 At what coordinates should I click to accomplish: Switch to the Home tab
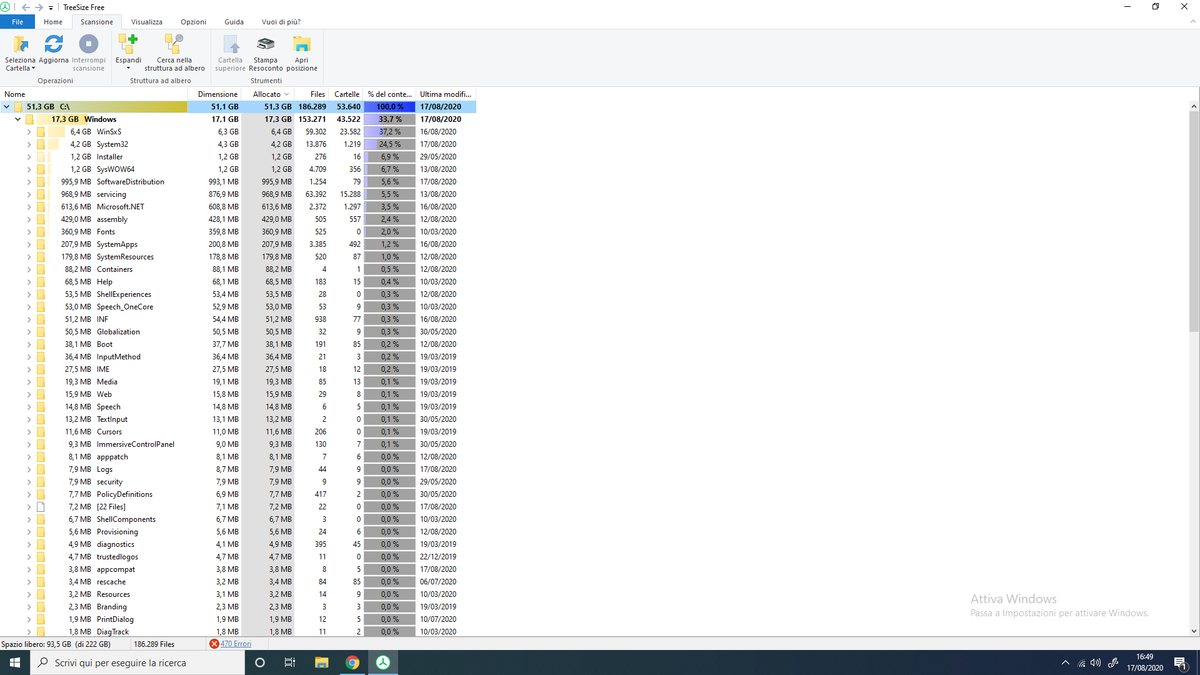coord(53,21)
